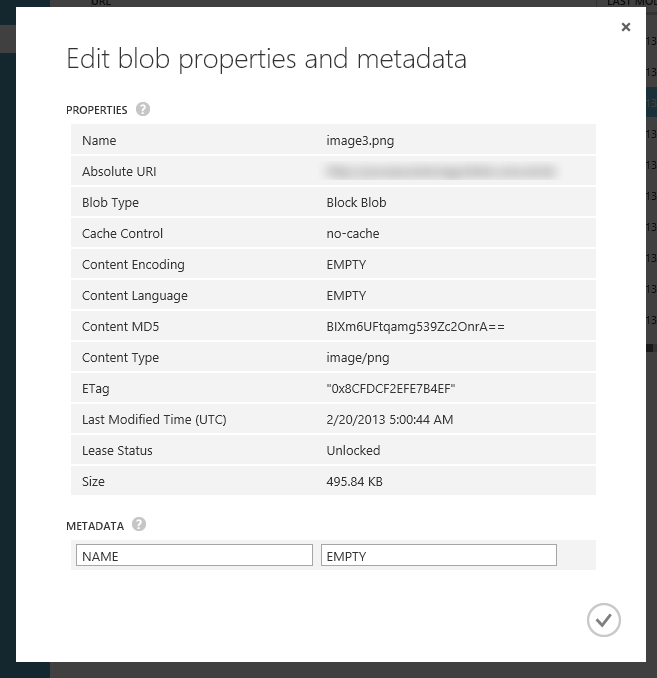Click the Cache Control value no-cache
Image resolution: width=657 pixels, height=678 pixels.
(x=353, y=234)
